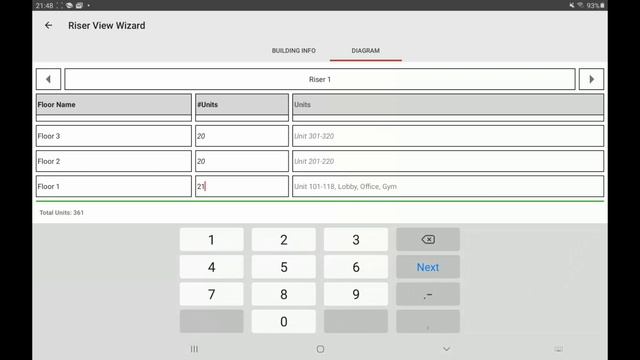Click the Units column header
Screen dimensions: 640x360
(x=448, y=105)
